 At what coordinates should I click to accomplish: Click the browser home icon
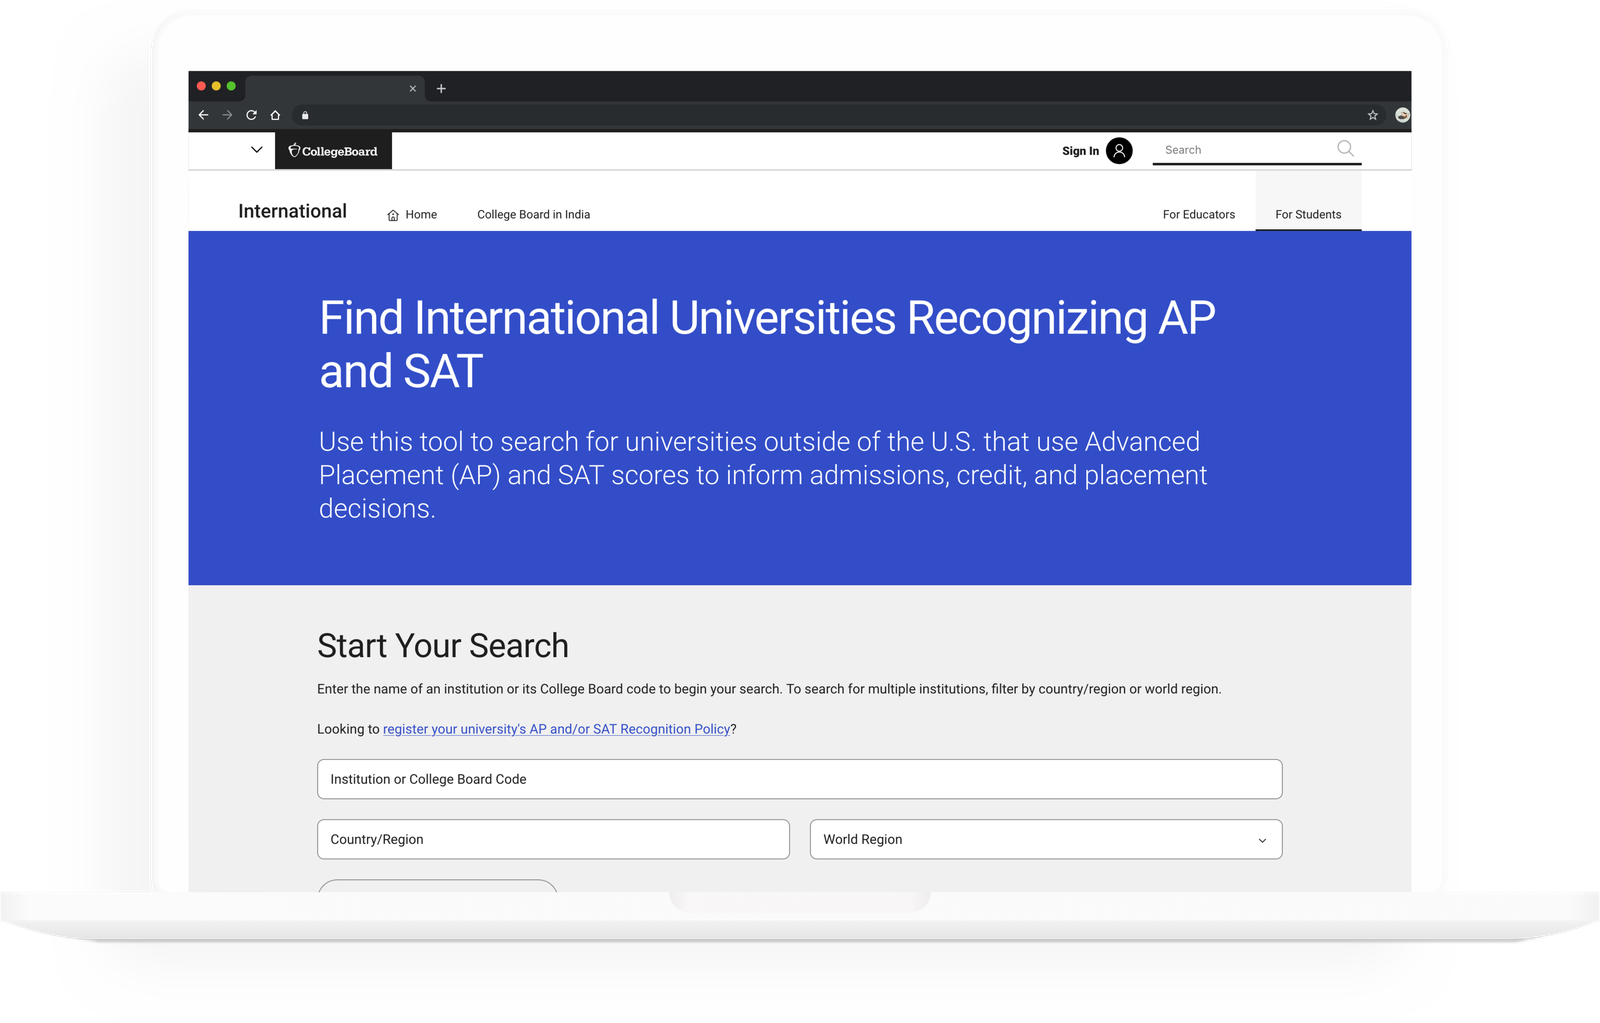point(275,115)
